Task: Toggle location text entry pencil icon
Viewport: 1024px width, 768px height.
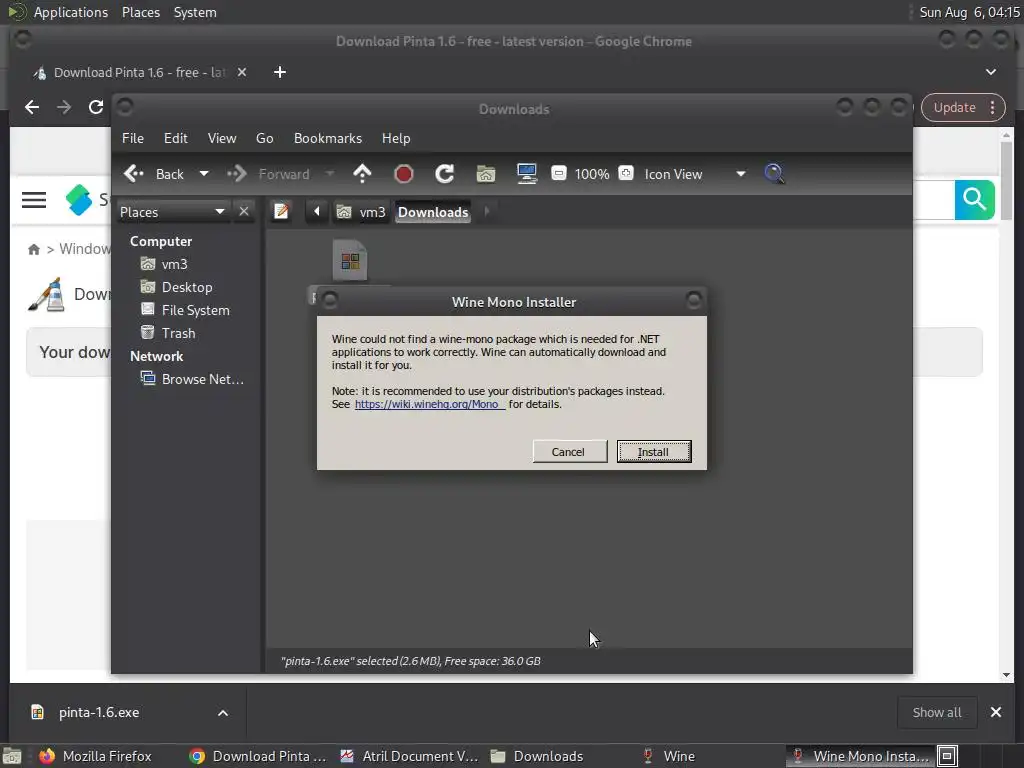Action: tap(281, 212)
